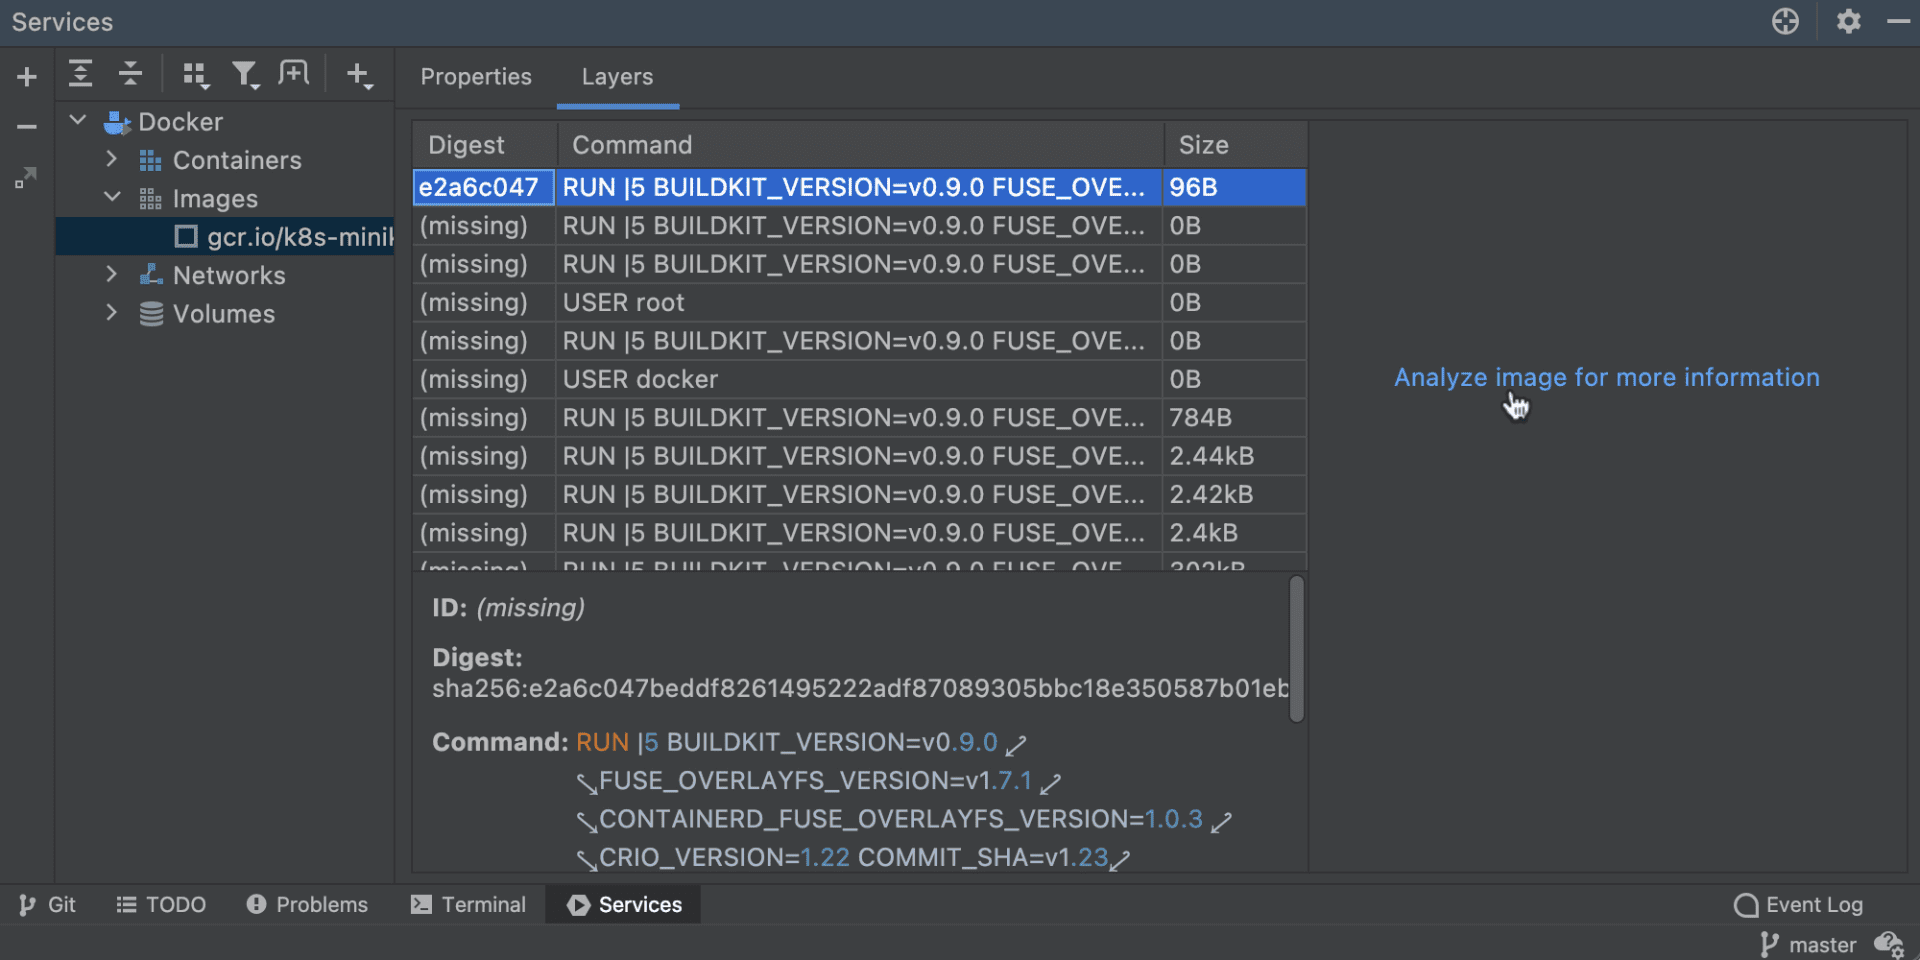Click the FUSE_OVERLAYFS_VERSION=v1.7.1 command line
The width and height of the screenshot is (1920, 960).
[817, 781]
